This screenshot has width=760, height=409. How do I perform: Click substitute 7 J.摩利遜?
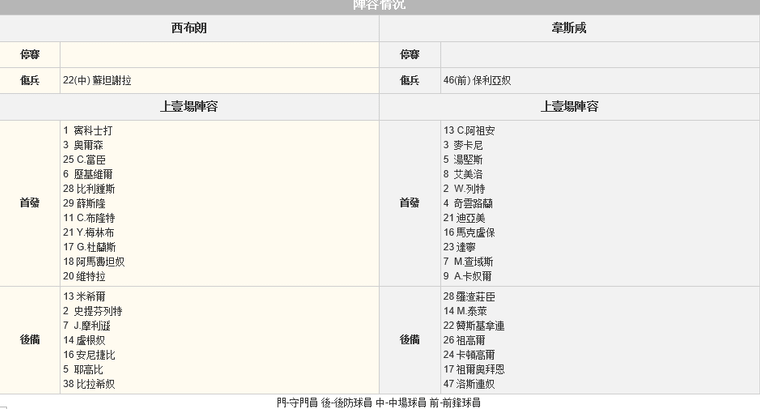[87, 326]
